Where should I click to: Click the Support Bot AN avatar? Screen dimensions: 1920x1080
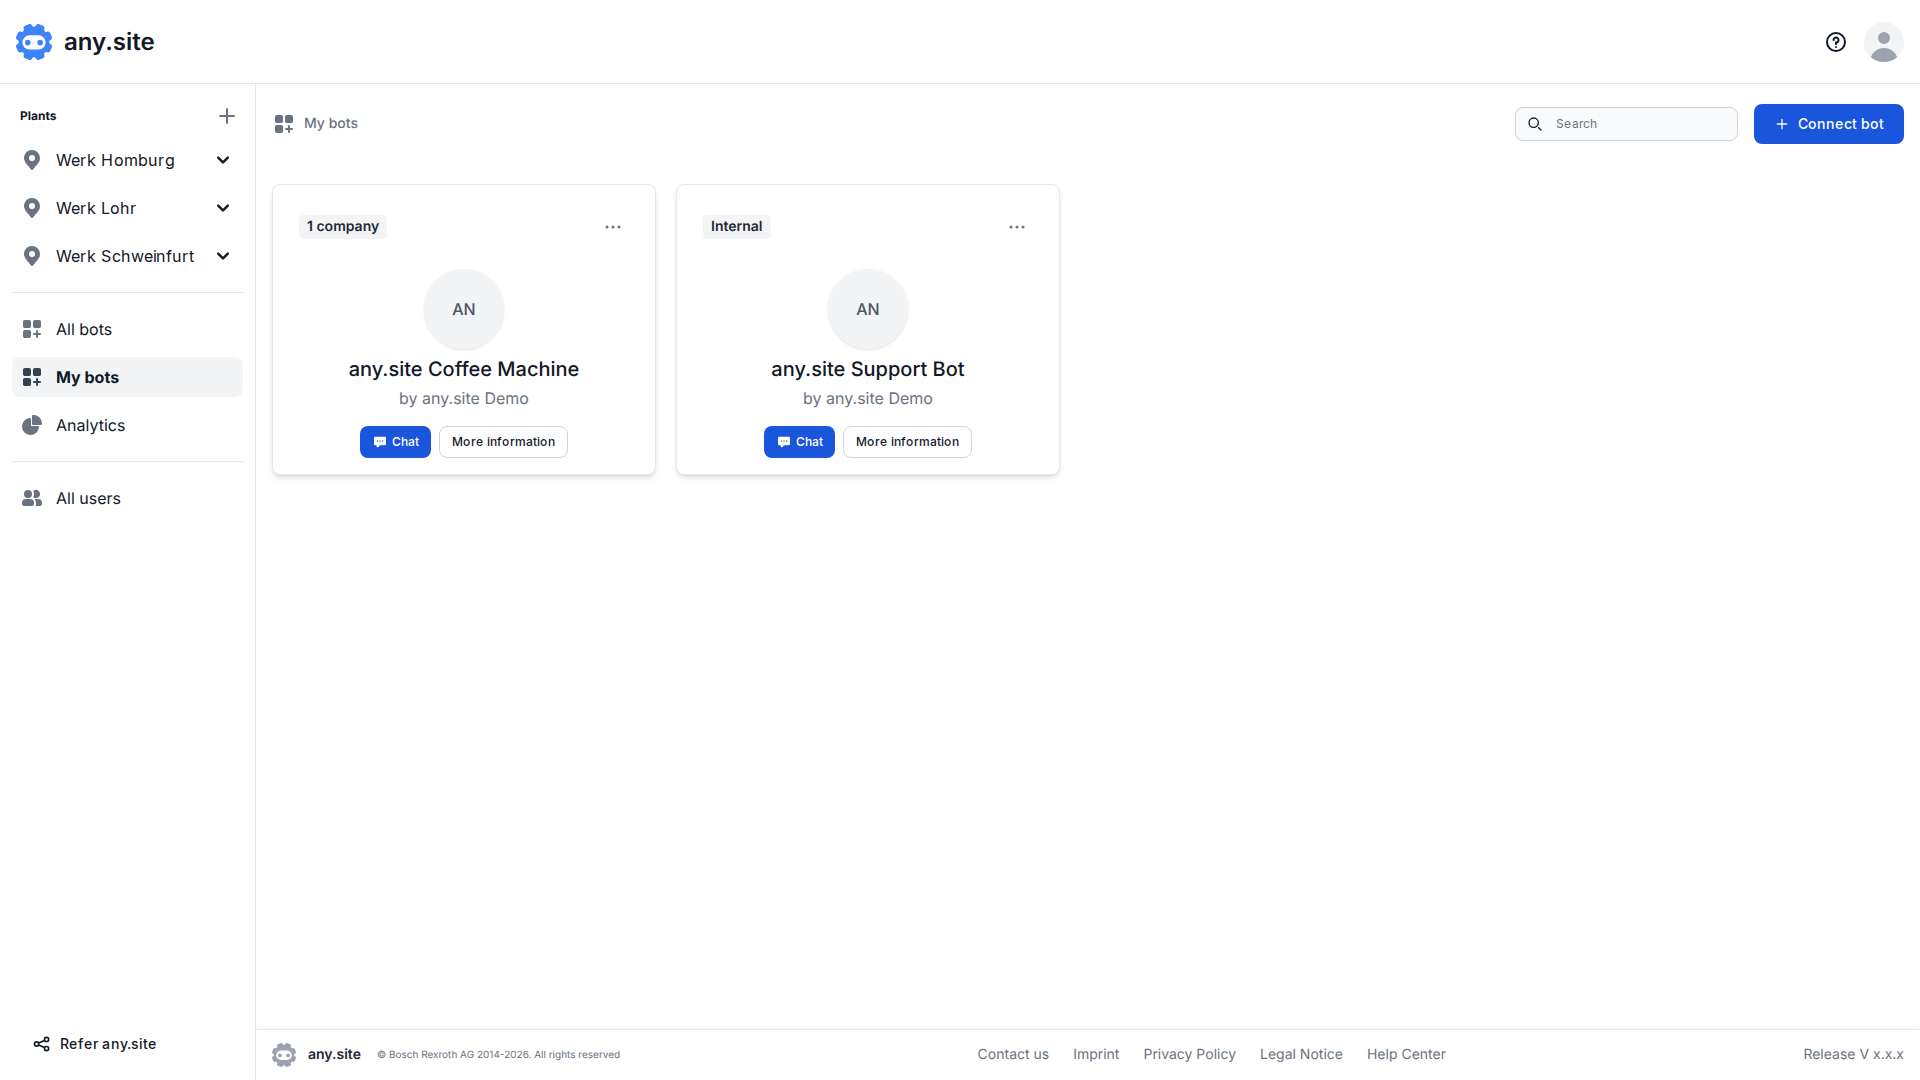868,309
